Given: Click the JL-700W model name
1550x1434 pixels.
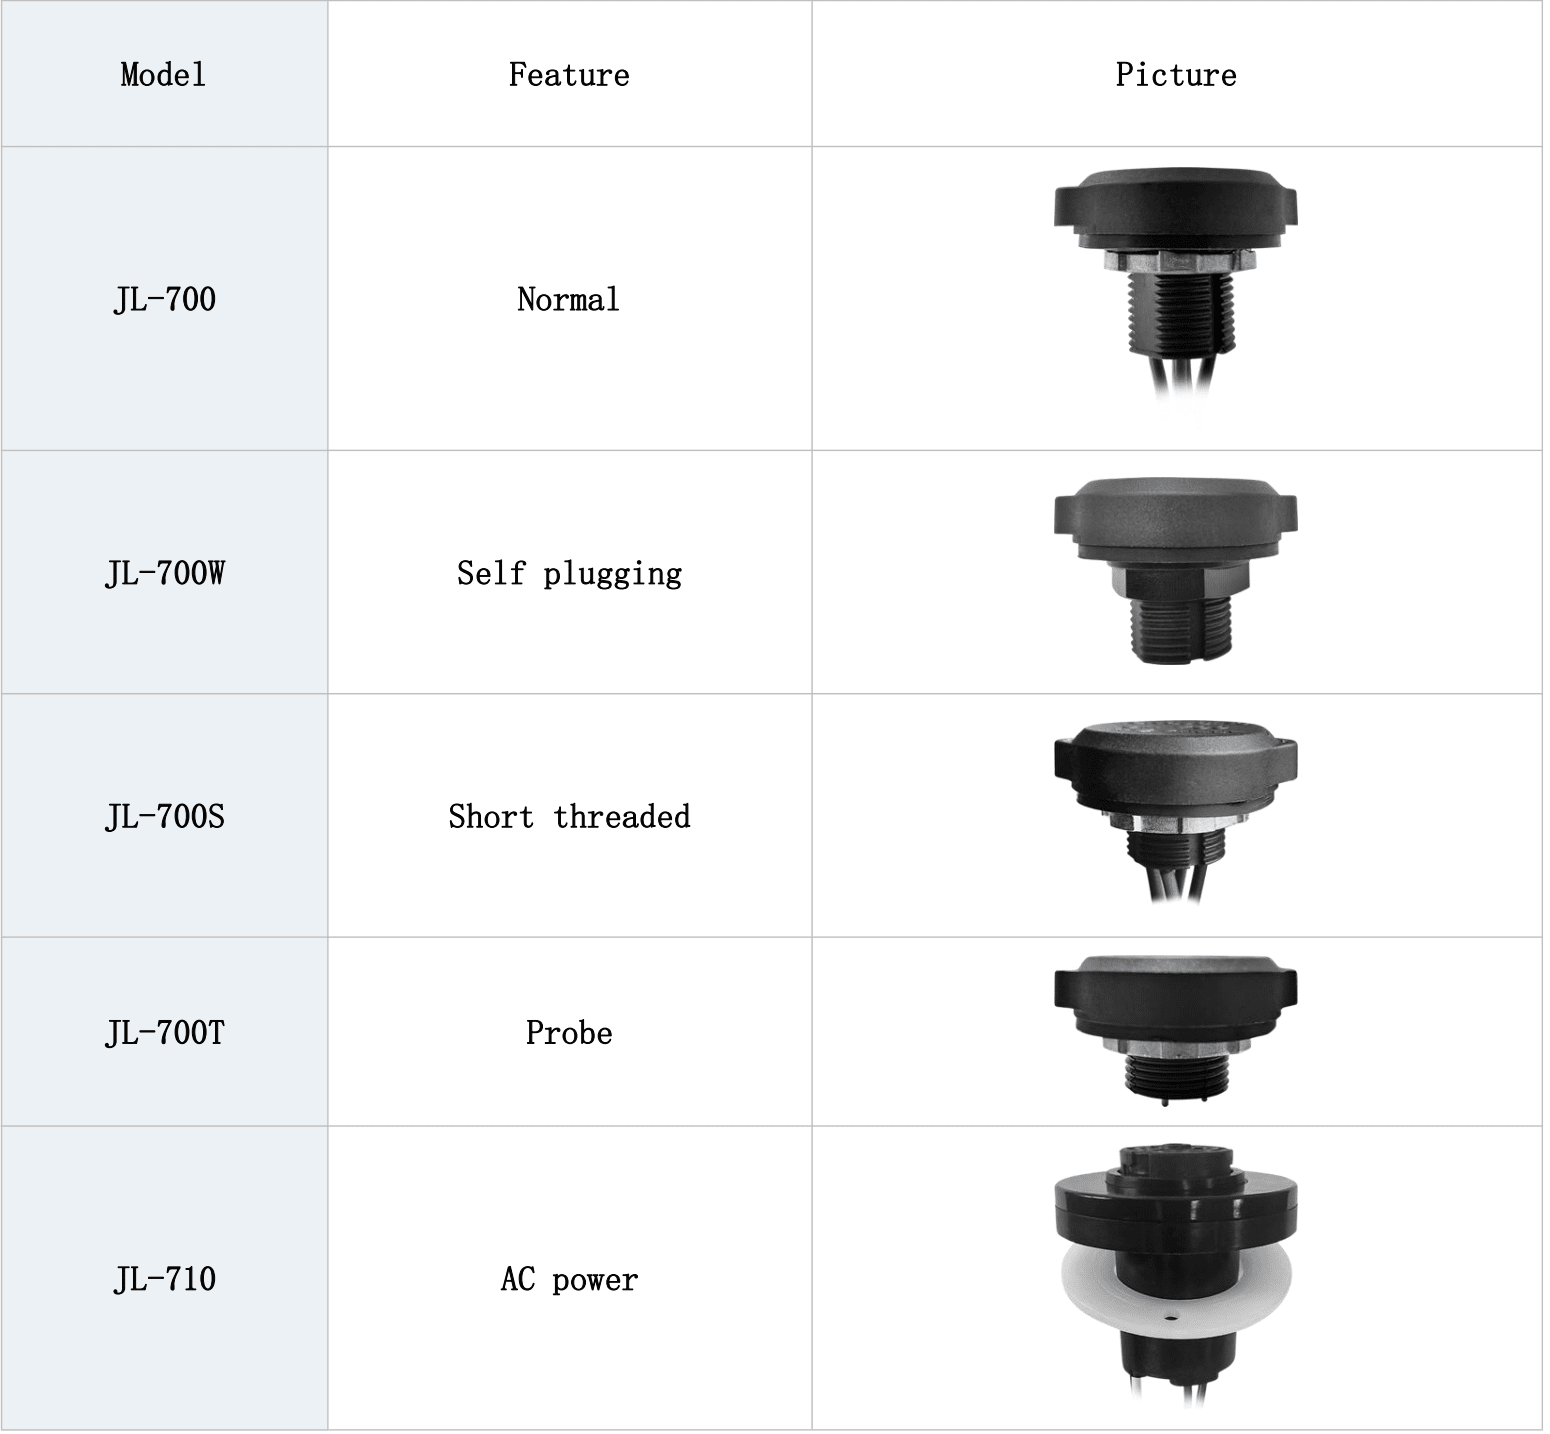Looking at the screenshot, I should click(164, 573).
